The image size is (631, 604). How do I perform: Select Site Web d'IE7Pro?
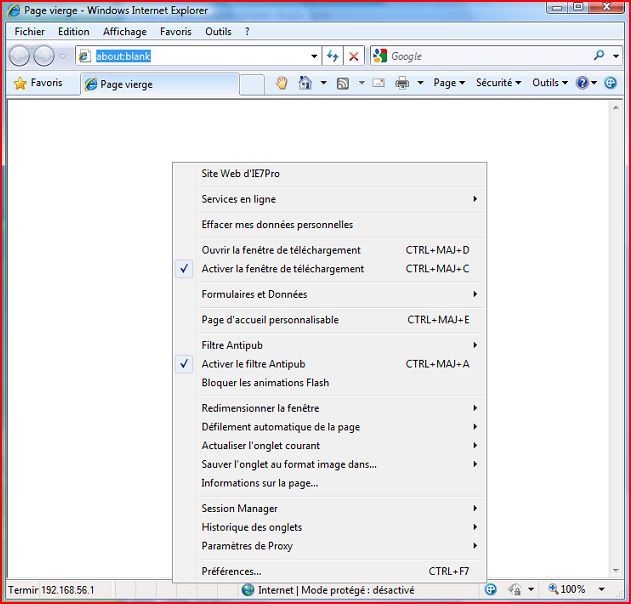point(330,174)
